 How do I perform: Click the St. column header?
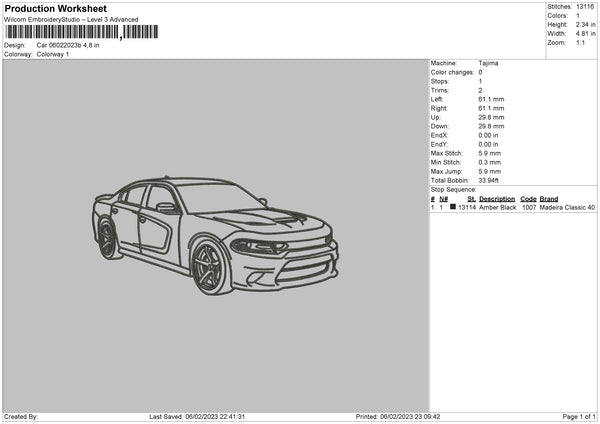tap(472, 199)
